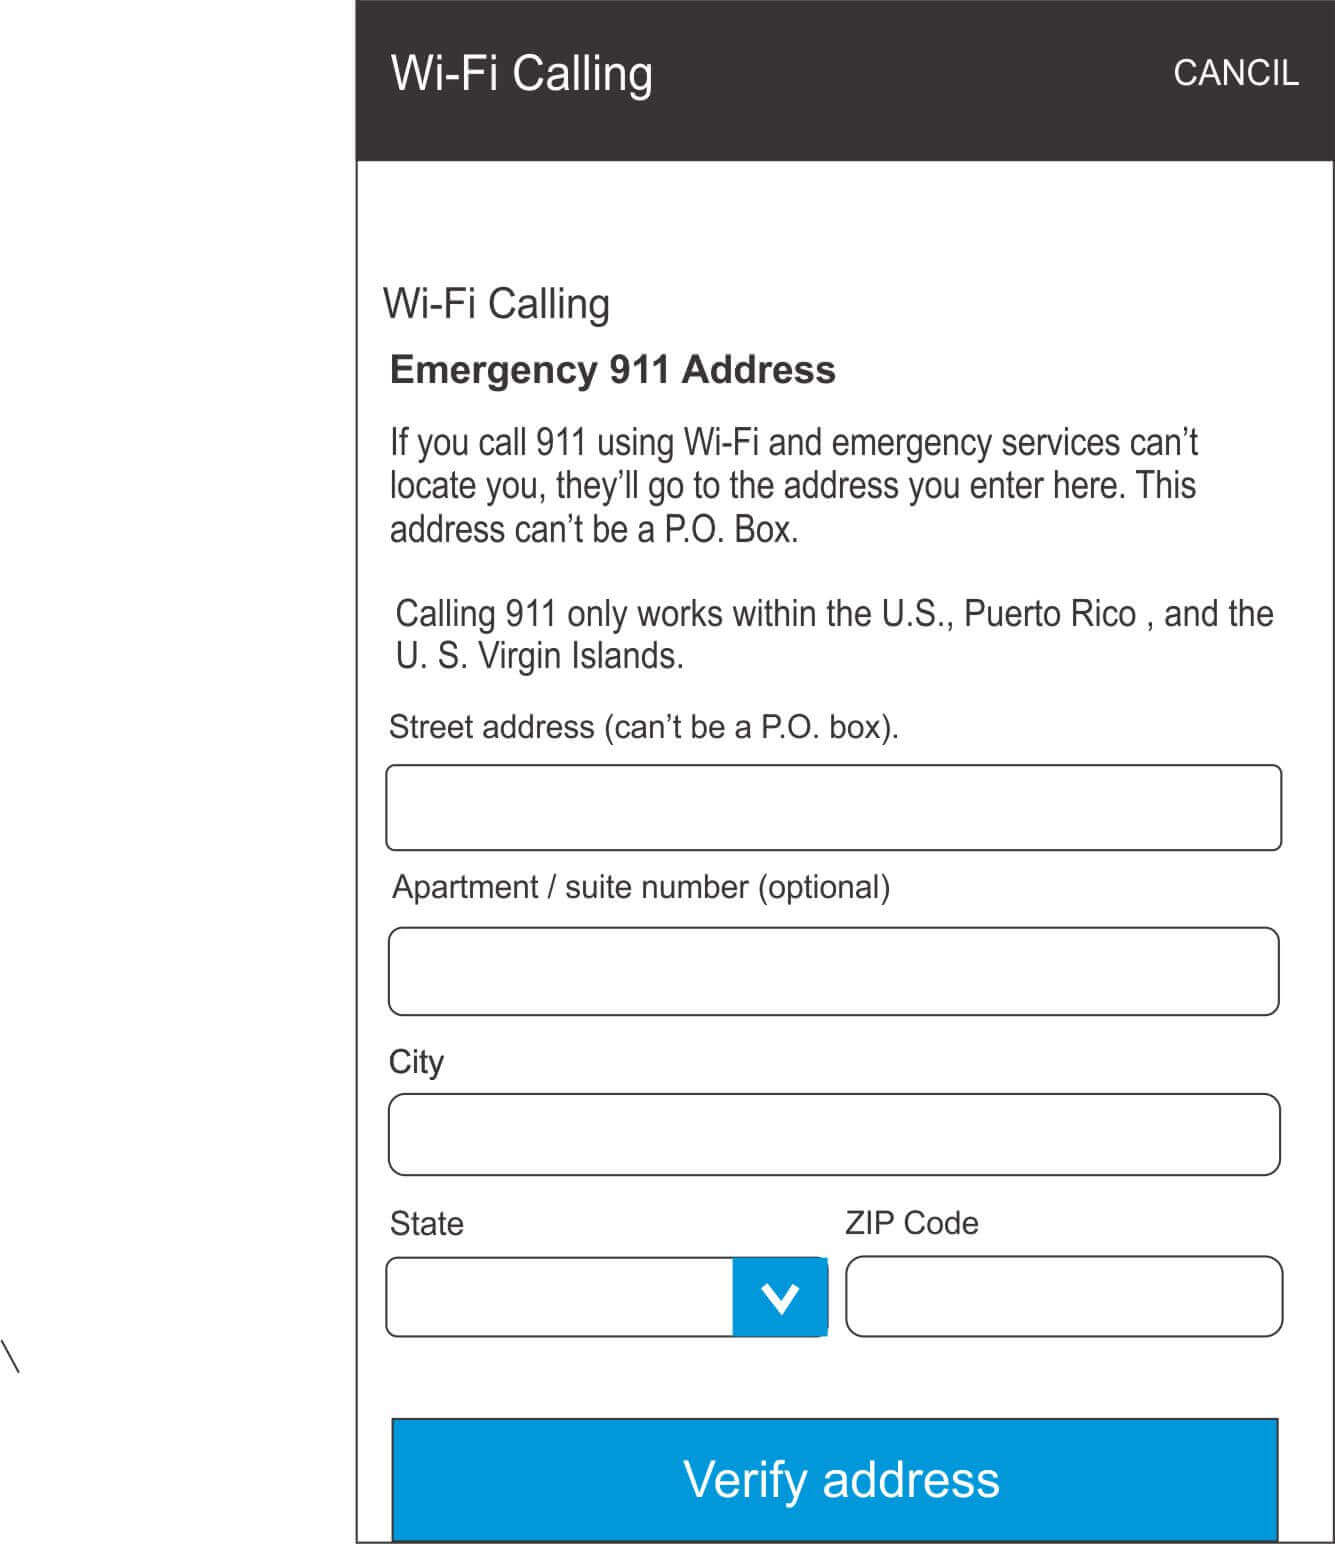Click the ZIP Code label text
Screen dimensions: 1335x1544
tap(911, 1223)
